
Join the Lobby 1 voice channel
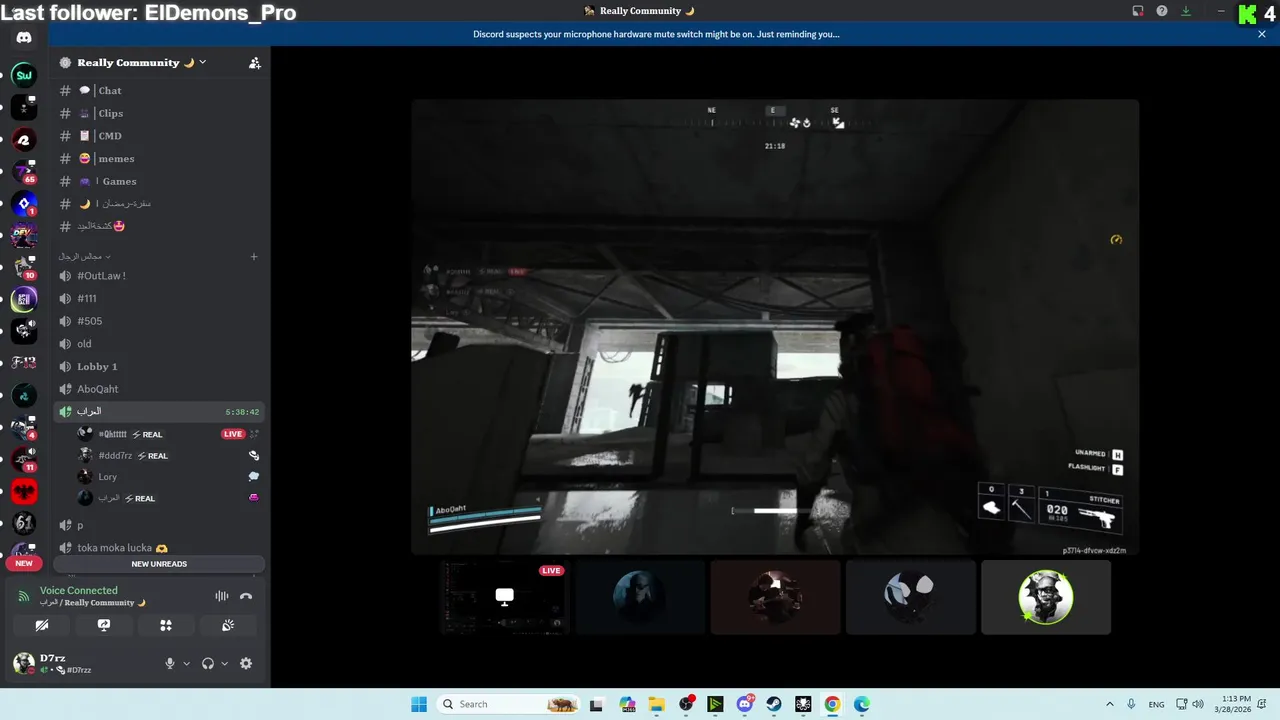[160, 366]
